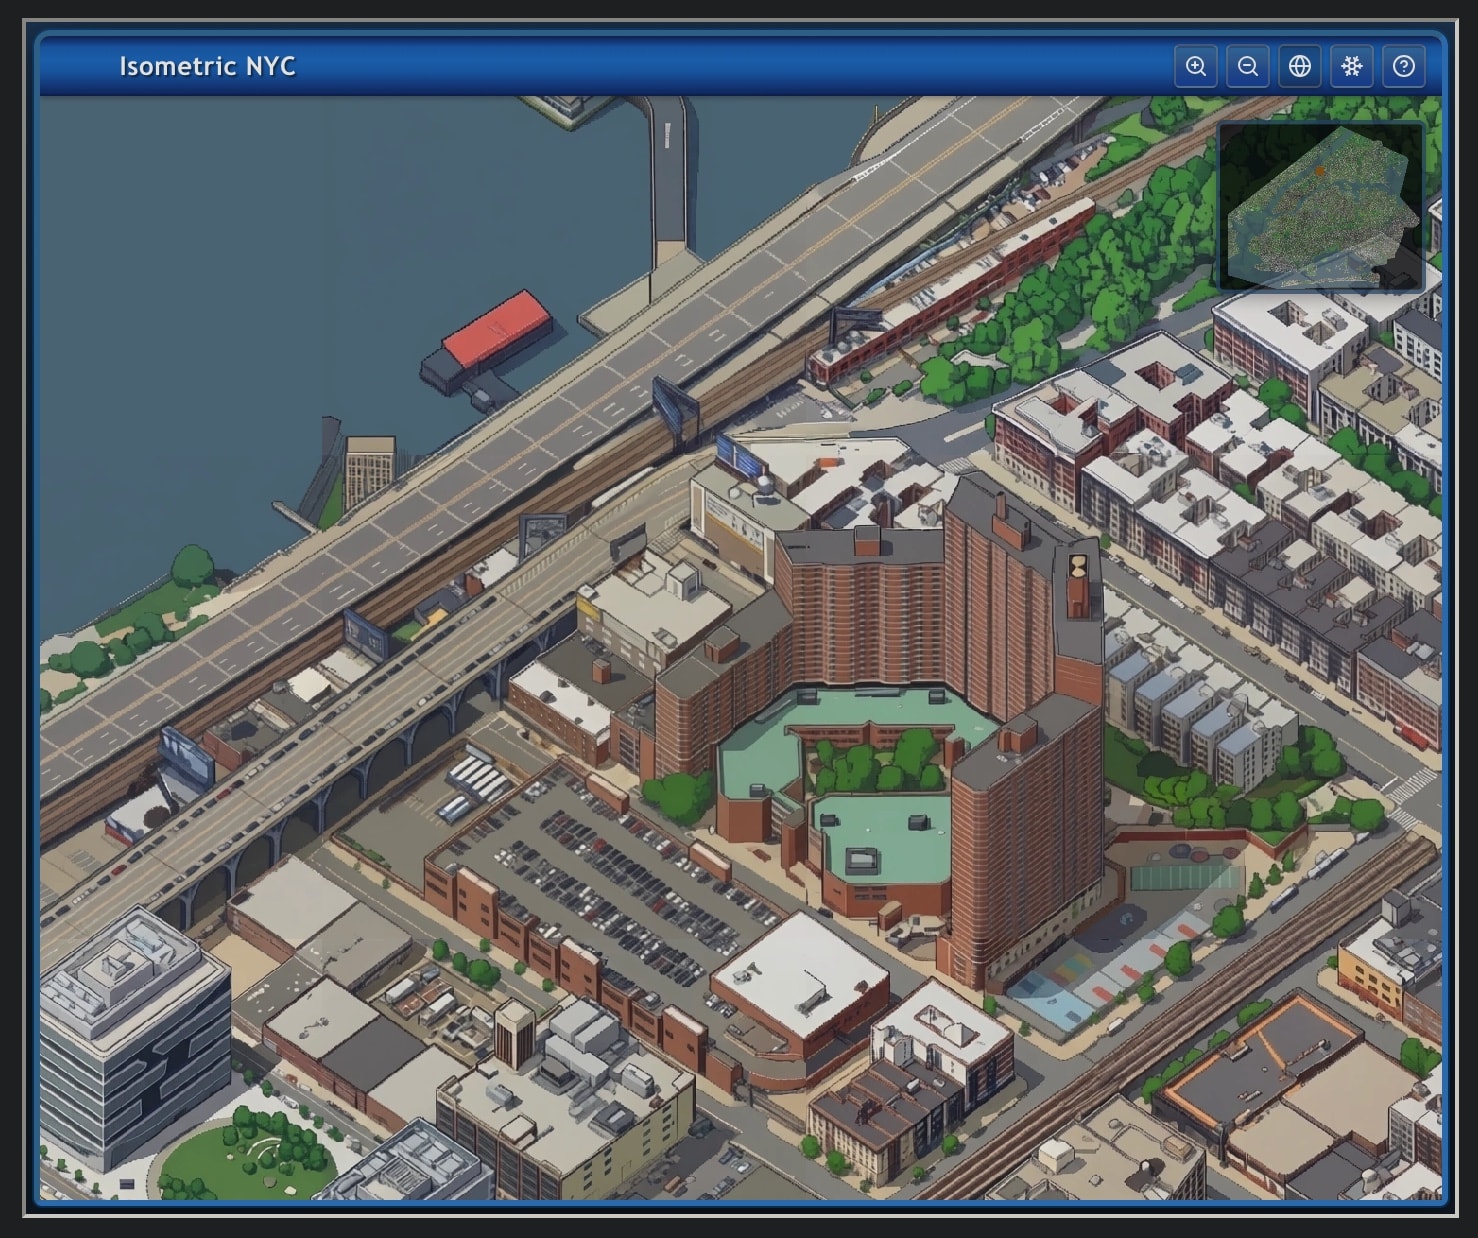
Task: Click the Isometric NYC title text
Action: 207,67
